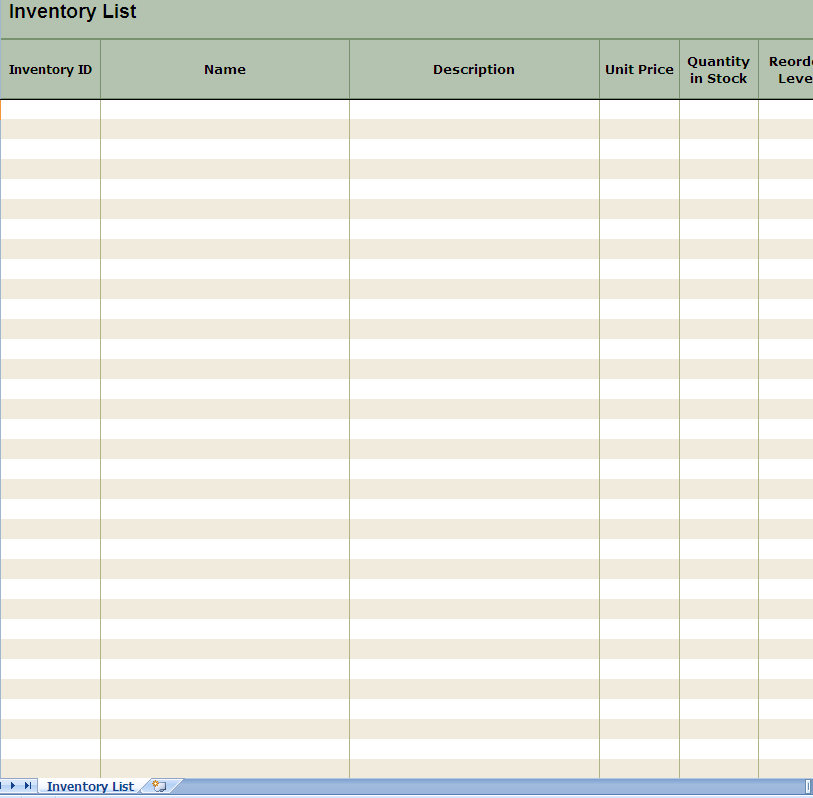813x798 pixels.
Task: Select a shaded row under Description
Action: pos(473,127)
